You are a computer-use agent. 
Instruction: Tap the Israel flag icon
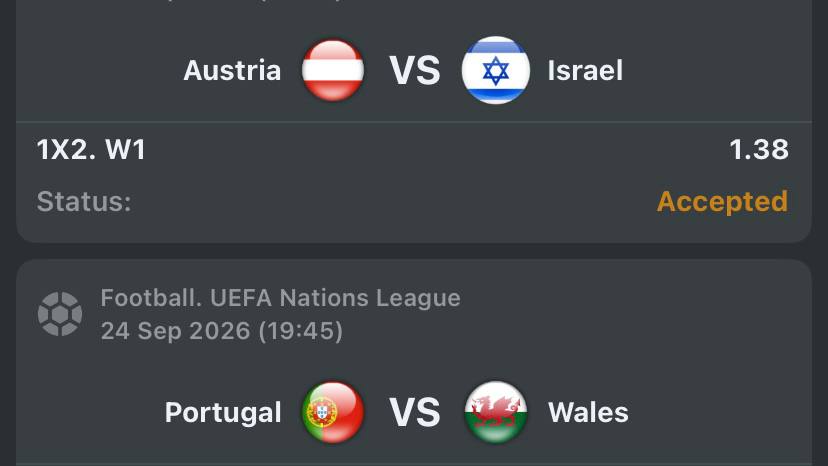pyautogui.click(x=495, y=70)
